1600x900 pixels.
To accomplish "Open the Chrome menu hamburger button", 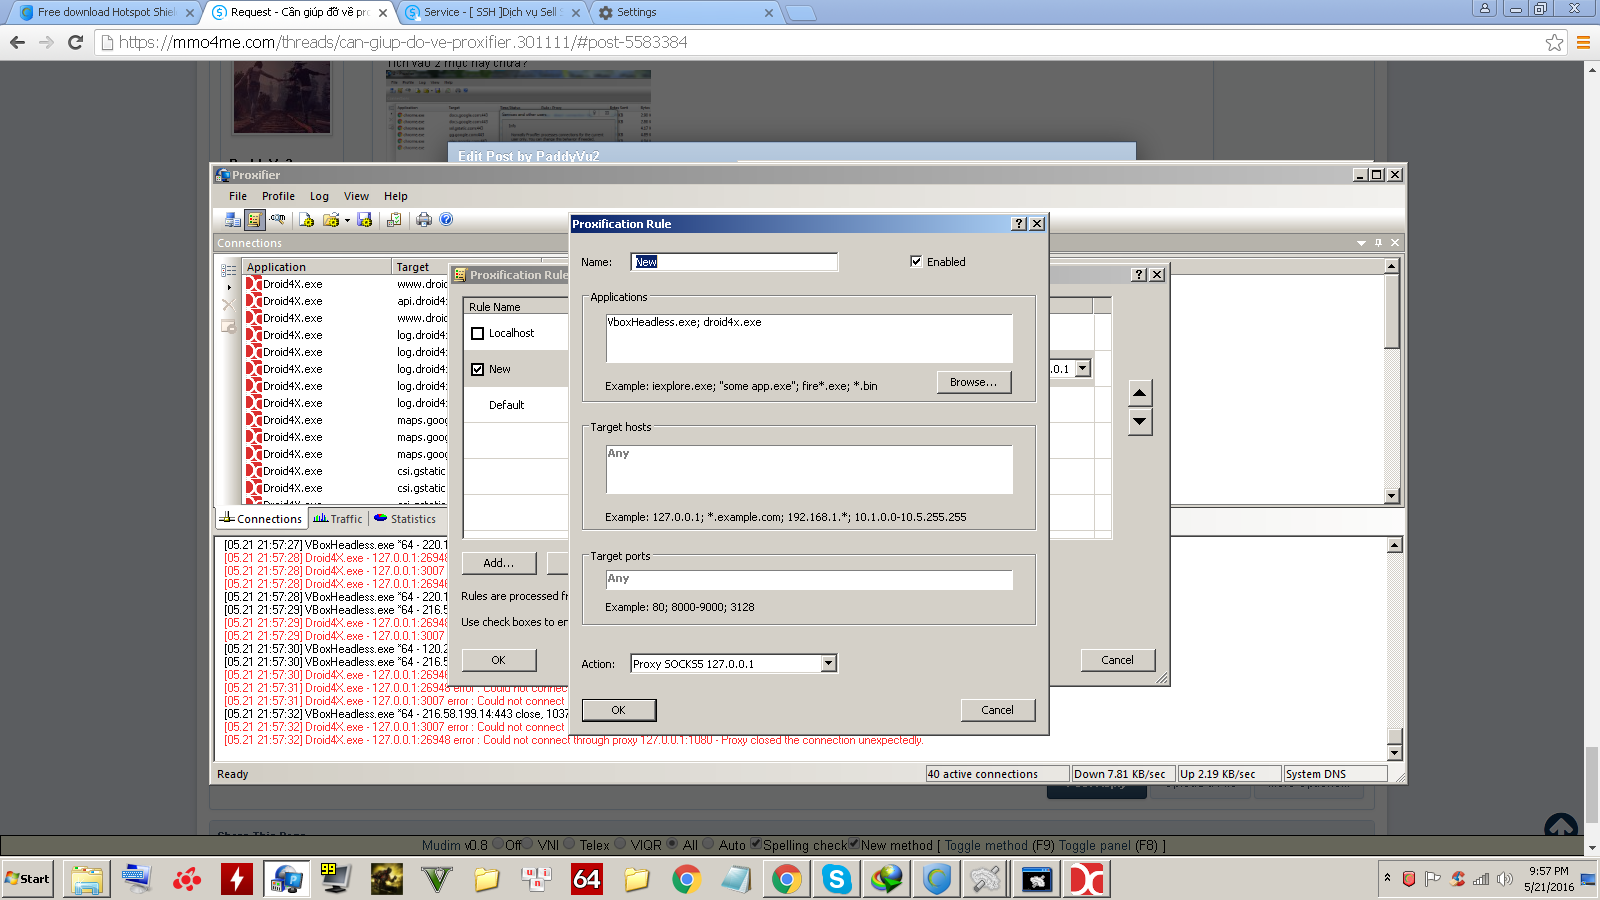I will click(x=1583, y=42).
